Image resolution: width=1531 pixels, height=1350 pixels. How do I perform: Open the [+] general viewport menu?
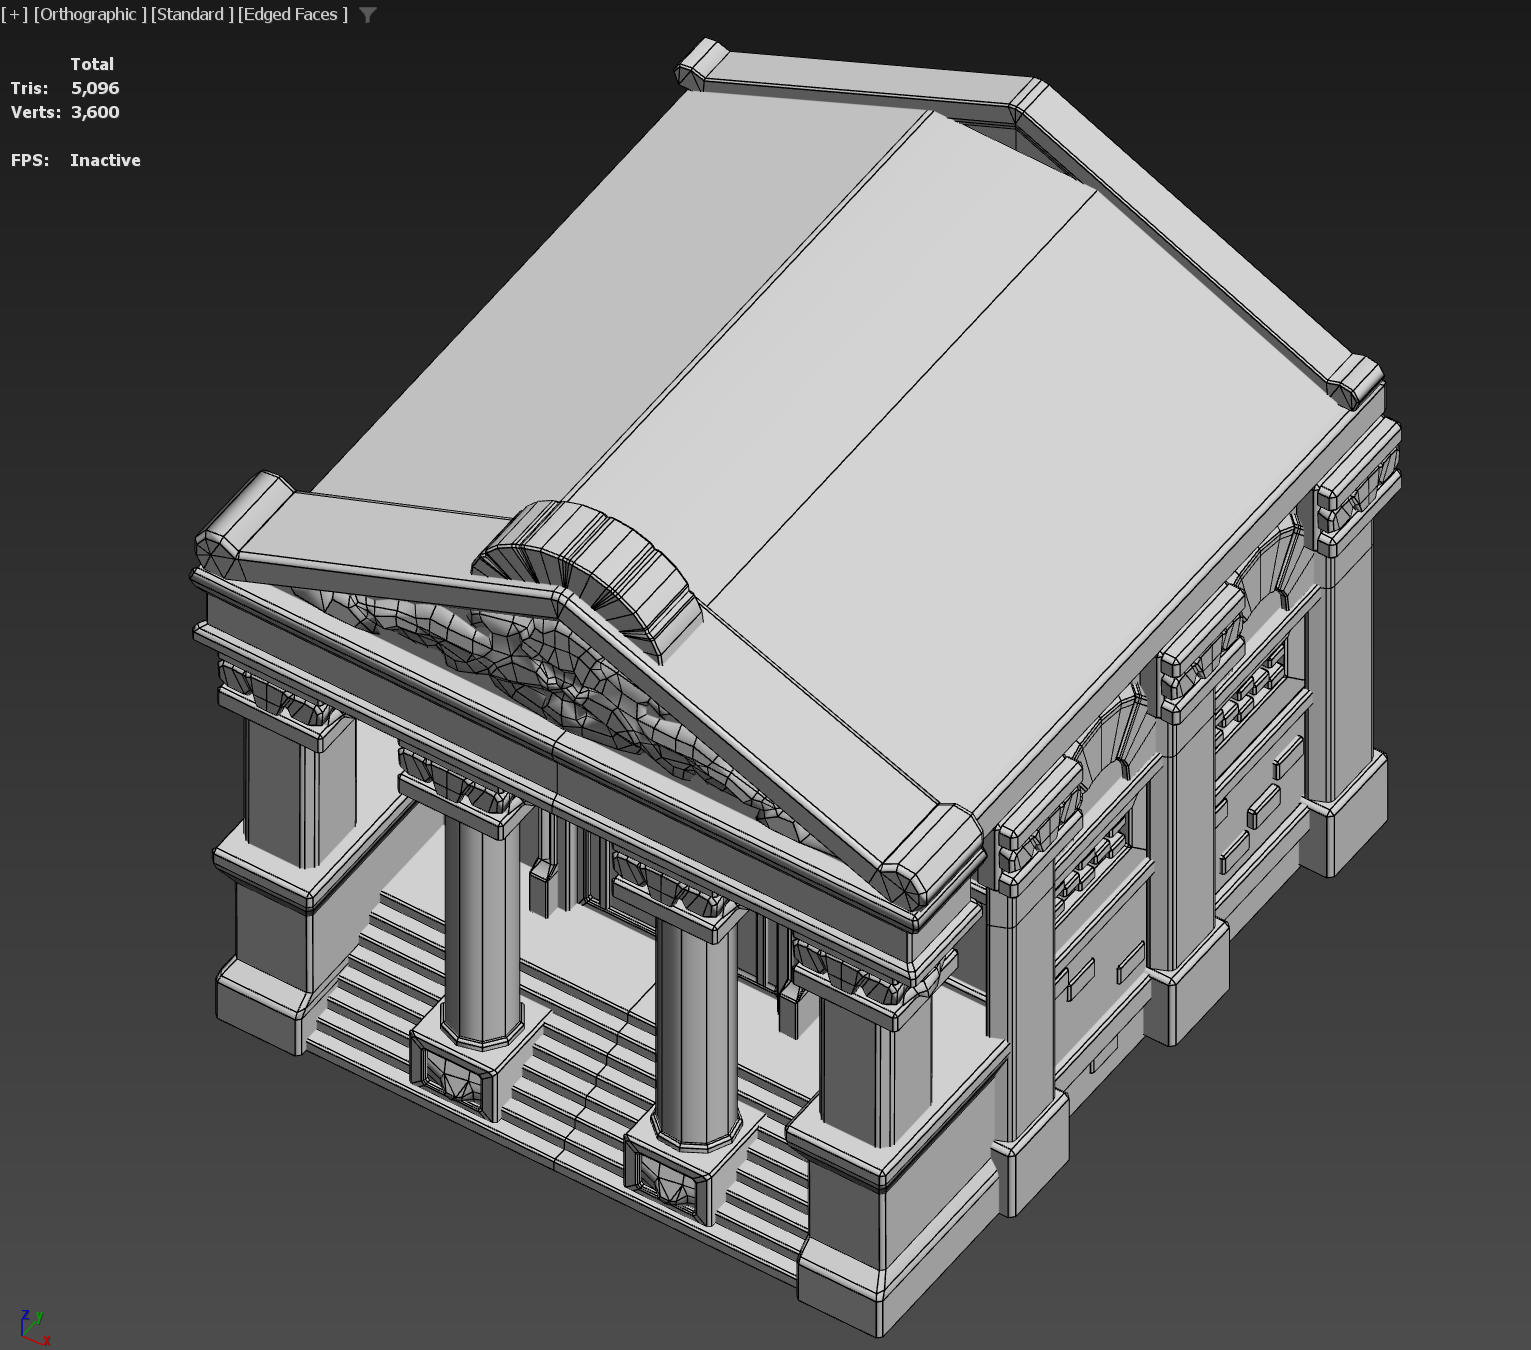[15, 14]
